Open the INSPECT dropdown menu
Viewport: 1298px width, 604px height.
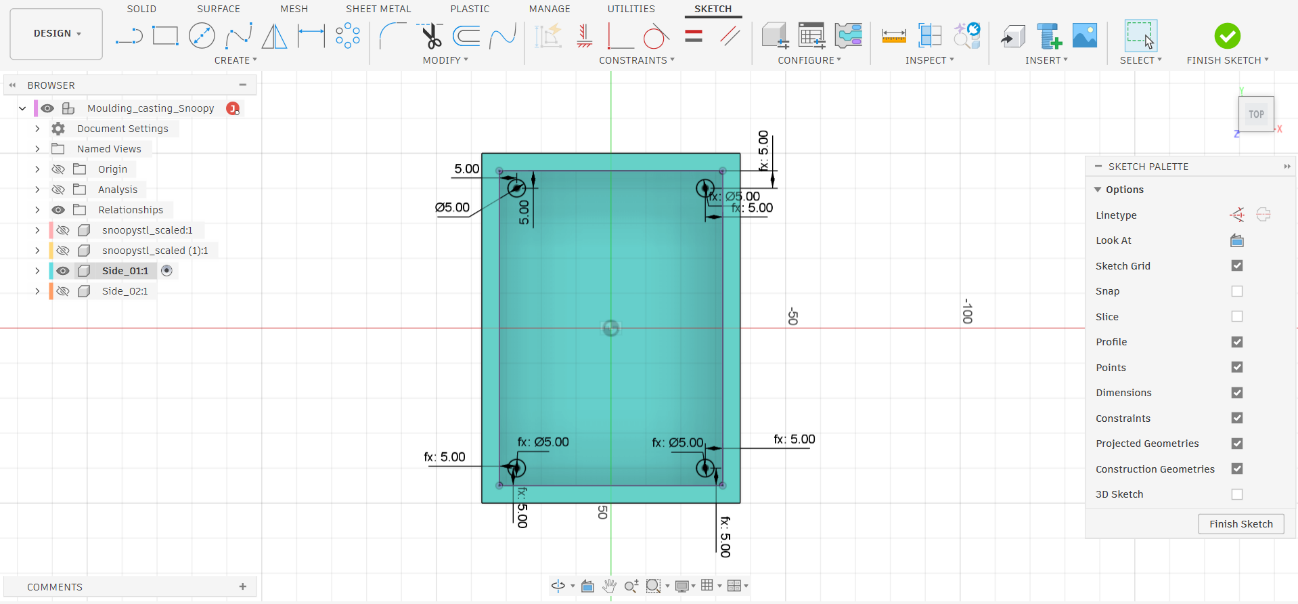tap(929, 60)
